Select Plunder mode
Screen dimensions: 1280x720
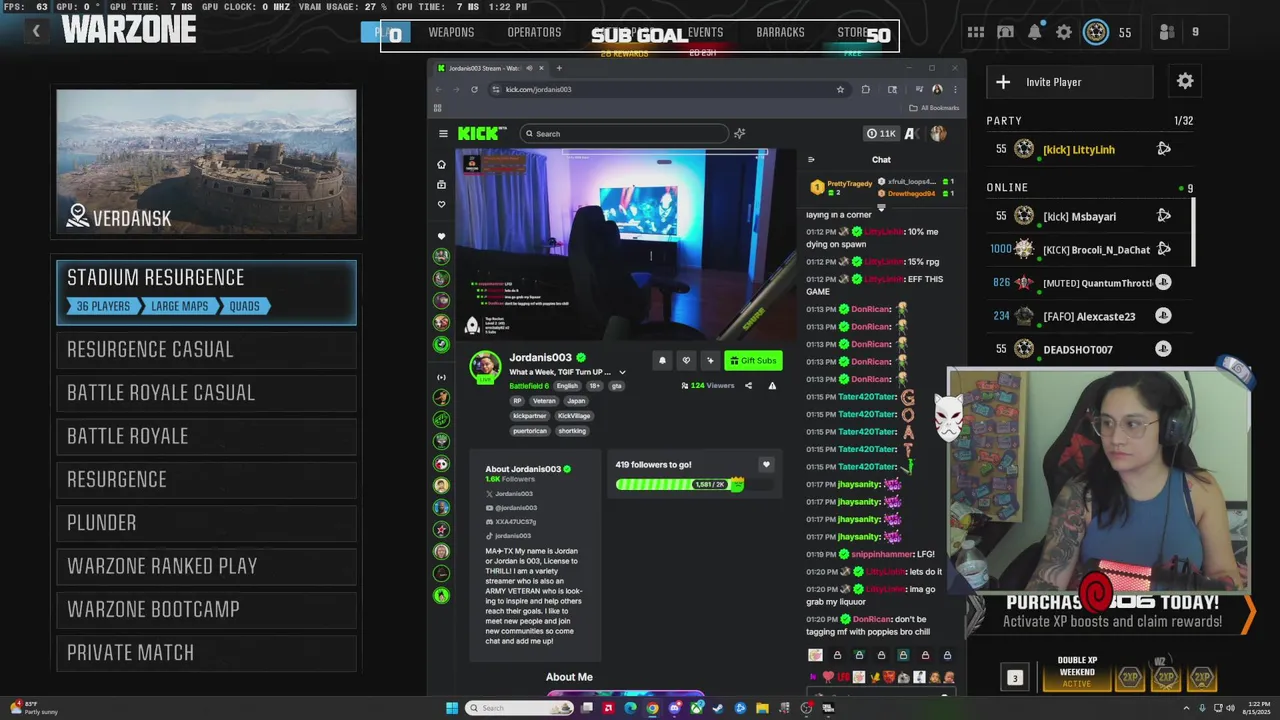click(206, 522)
